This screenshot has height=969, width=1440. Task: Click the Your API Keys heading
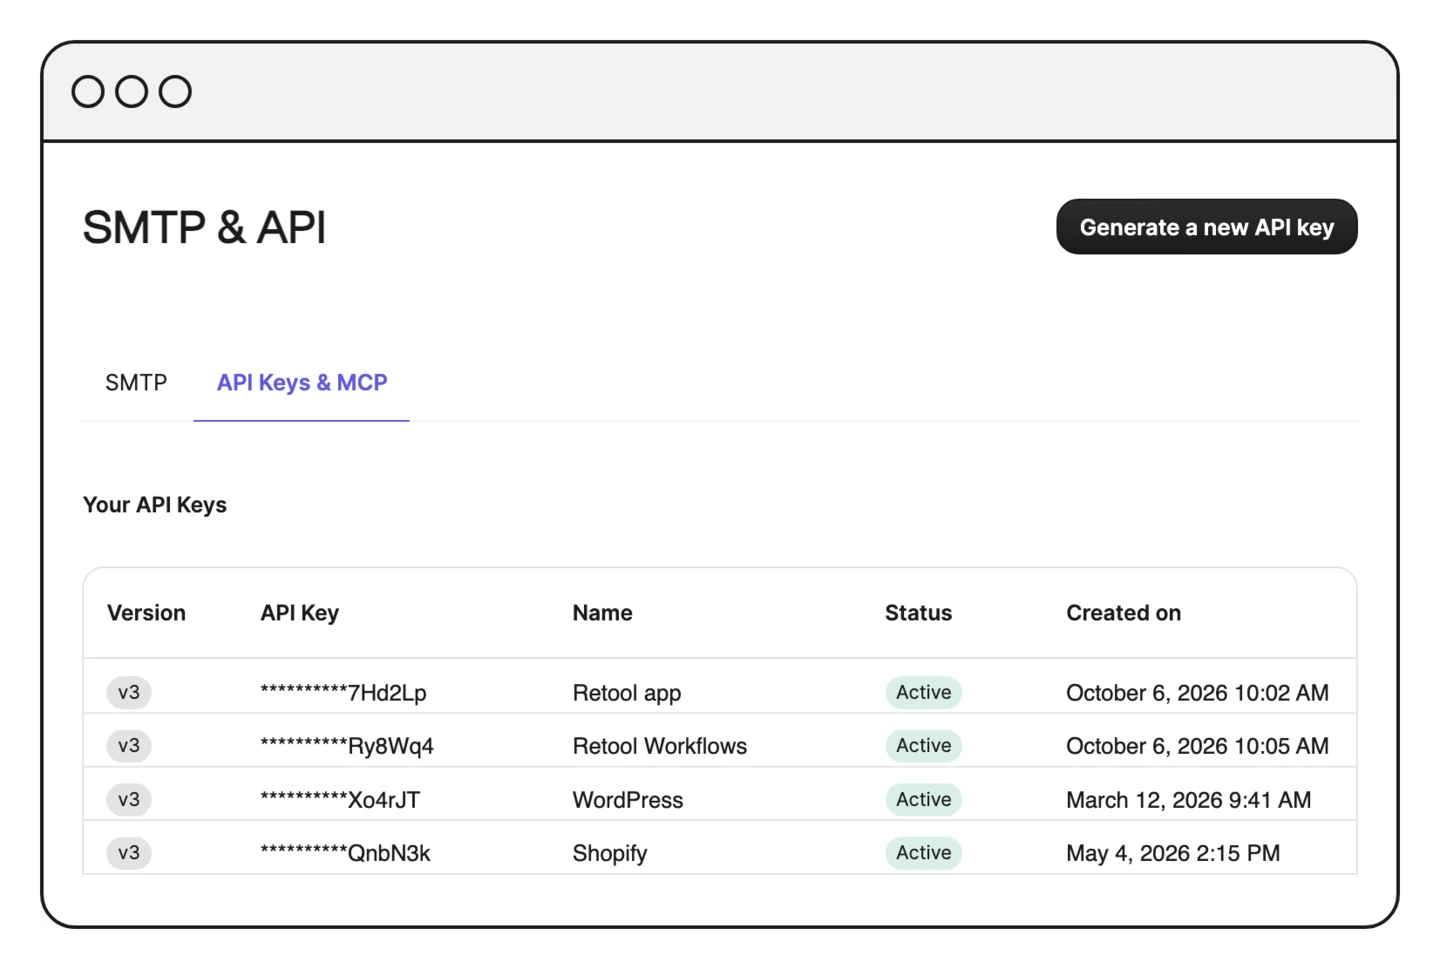pos(155,505)
